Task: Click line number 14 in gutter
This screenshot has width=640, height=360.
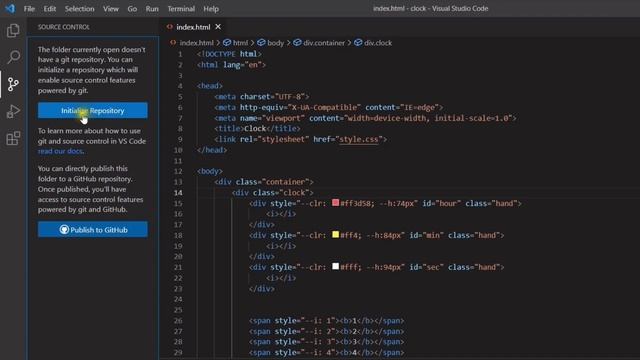Action: (178, 193)
